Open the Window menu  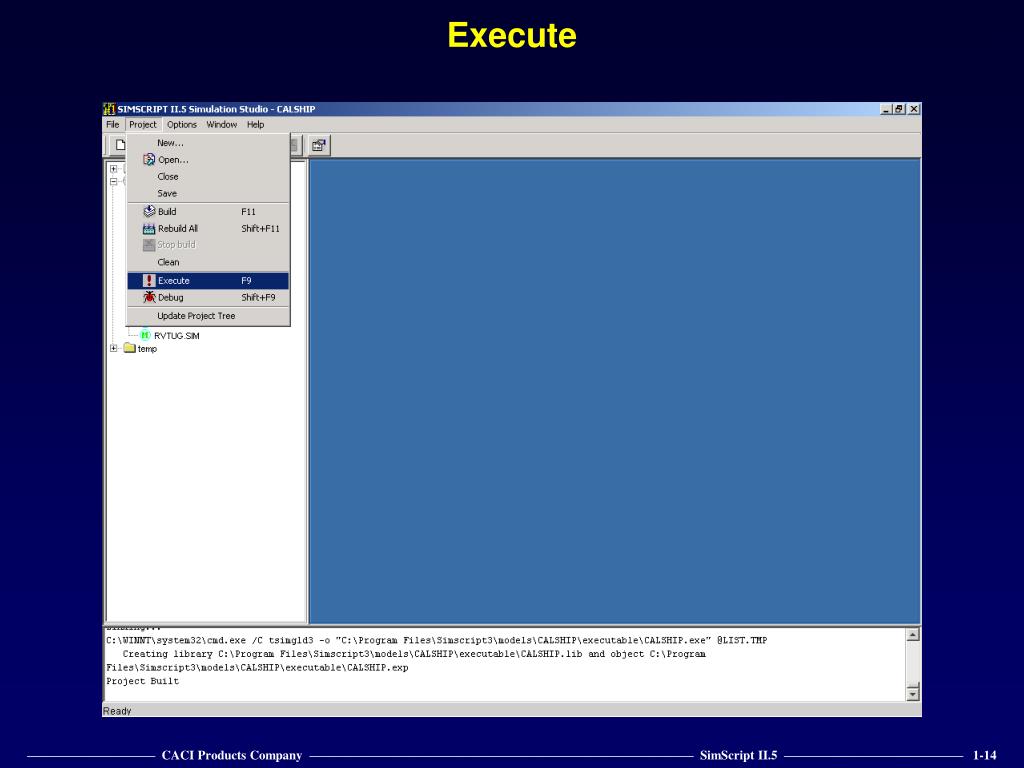[x=221, y=125]
